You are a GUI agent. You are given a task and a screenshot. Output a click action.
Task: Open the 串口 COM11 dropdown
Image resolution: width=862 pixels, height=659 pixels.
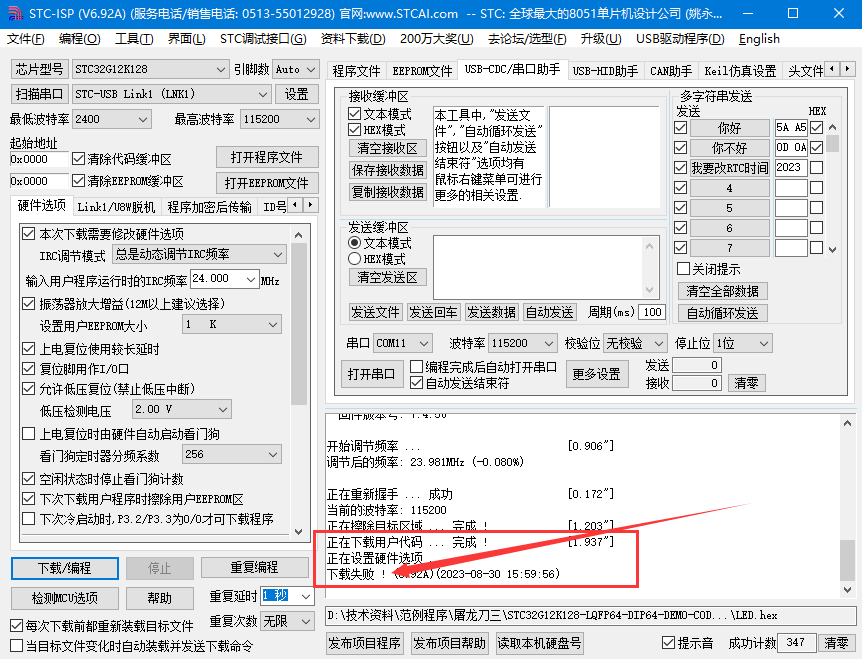click(x=424, y=344)
